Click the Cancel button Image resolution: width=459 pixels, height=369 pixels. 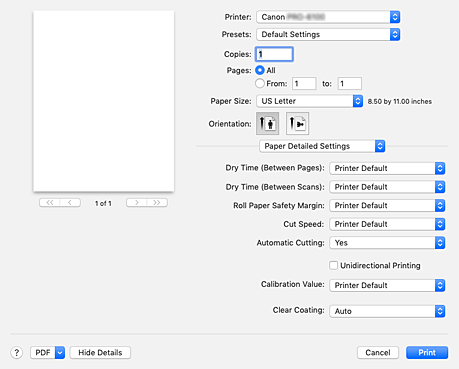tap(378, 352)
